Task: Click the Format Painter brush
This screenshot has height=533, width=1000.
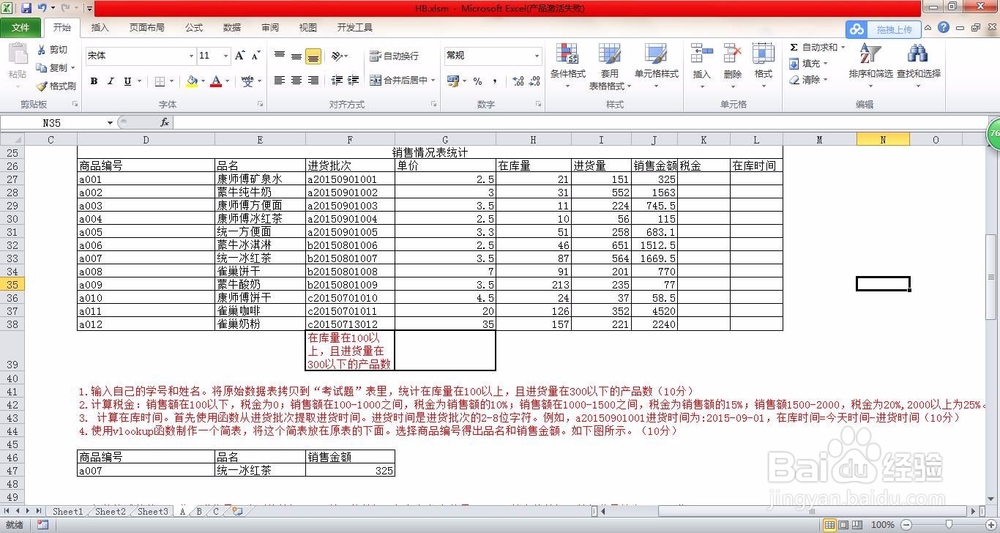Action: point(42,85)
